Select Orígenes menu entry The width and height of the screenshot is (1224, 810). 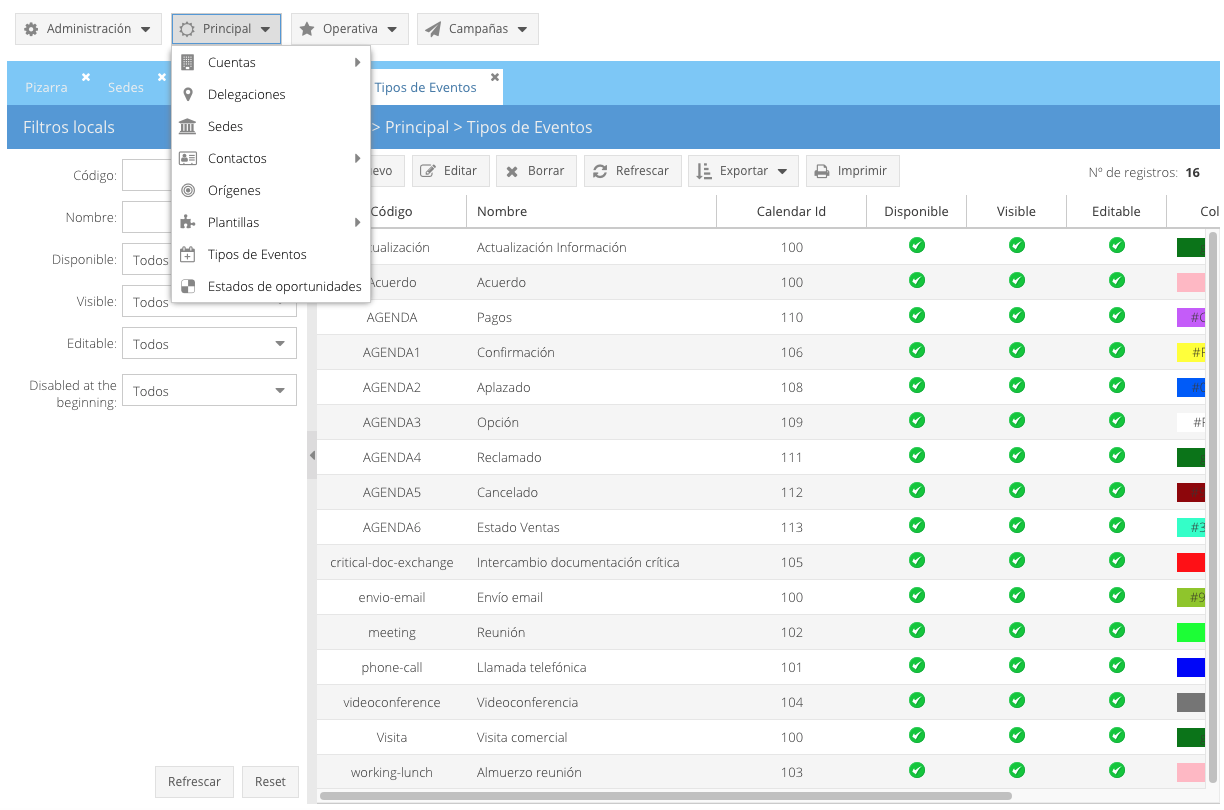tap(271, 190)
